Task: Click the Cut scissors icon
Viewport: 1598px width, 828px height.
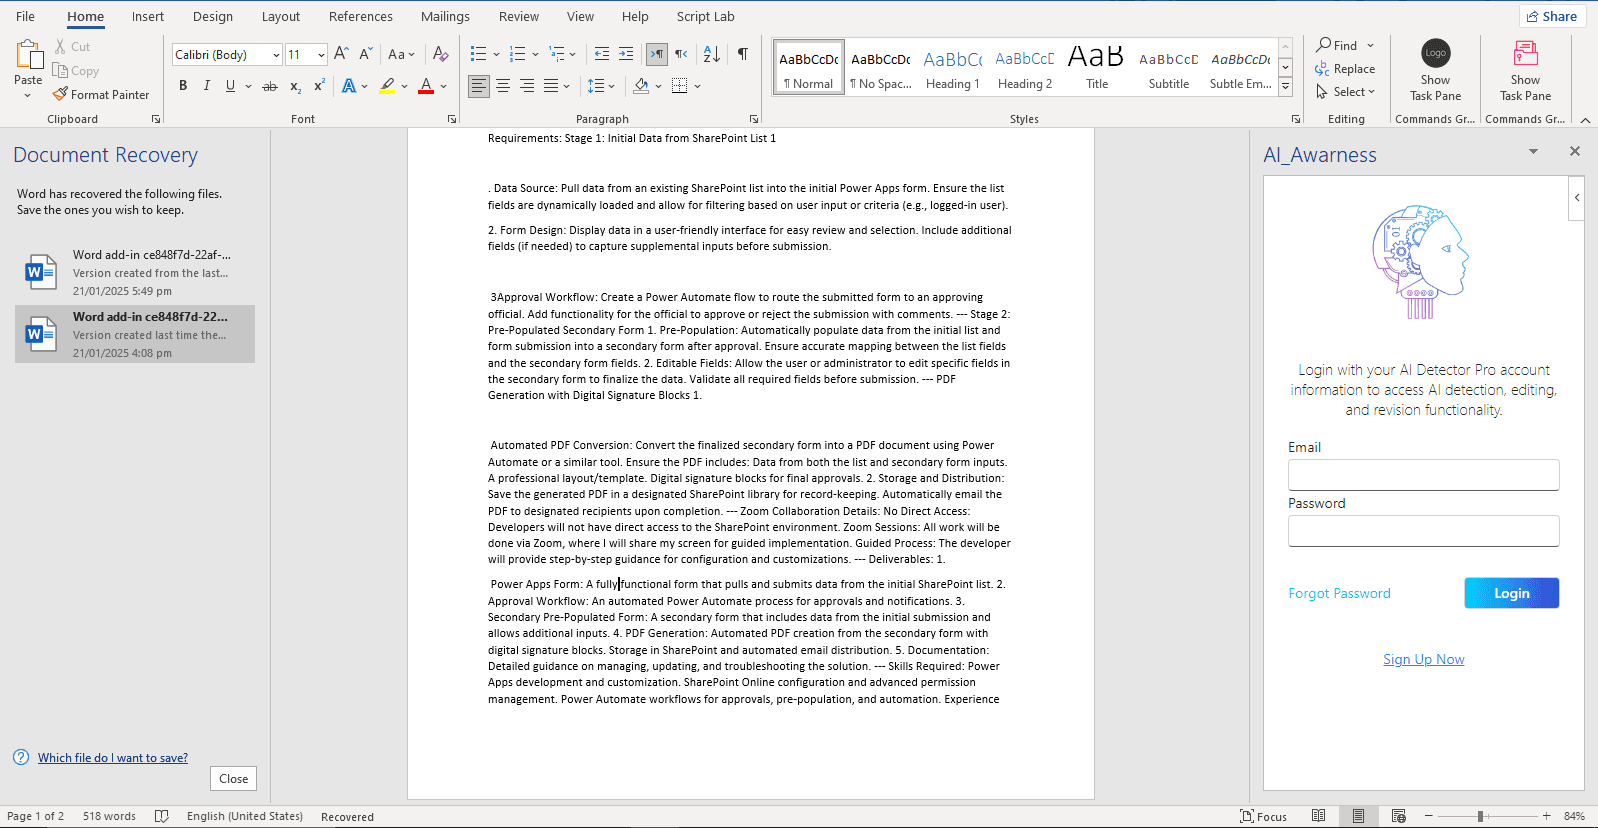Action: pyautogui.click(x=61, y=47)
